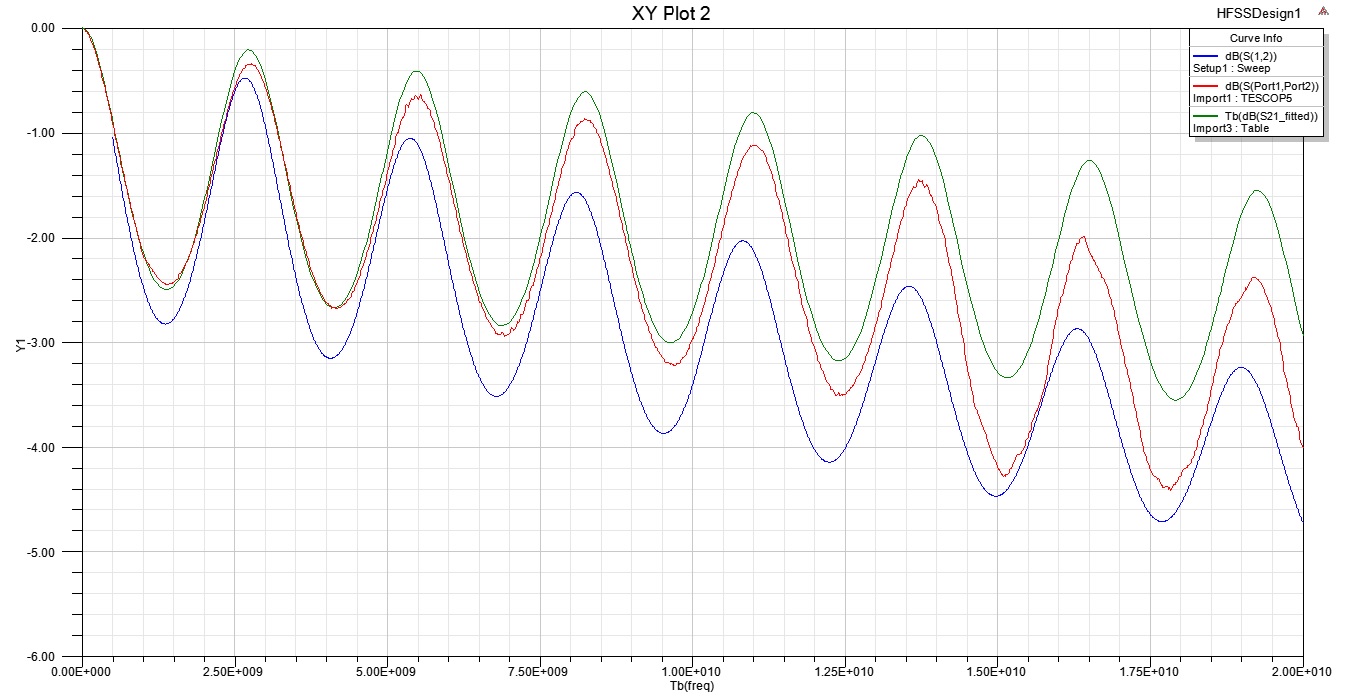Click the 0.00E+000 x-axis tick value
Screen dimensions: 1345x697
(x=82, y=671)
